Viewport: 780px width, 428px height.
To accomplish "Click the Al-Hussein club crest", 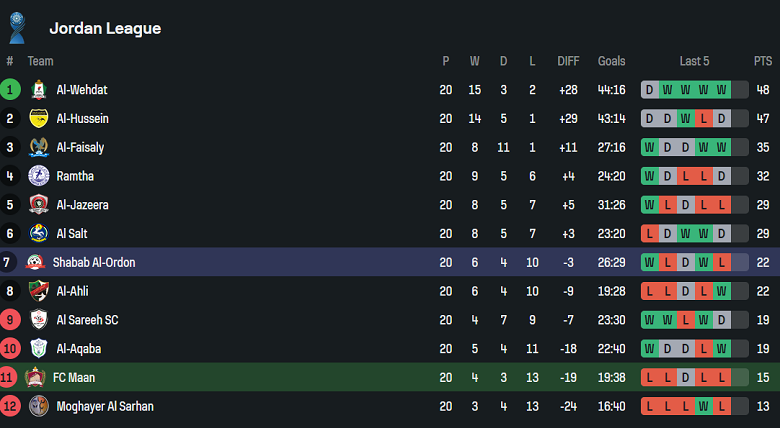I will click(39, 119).
